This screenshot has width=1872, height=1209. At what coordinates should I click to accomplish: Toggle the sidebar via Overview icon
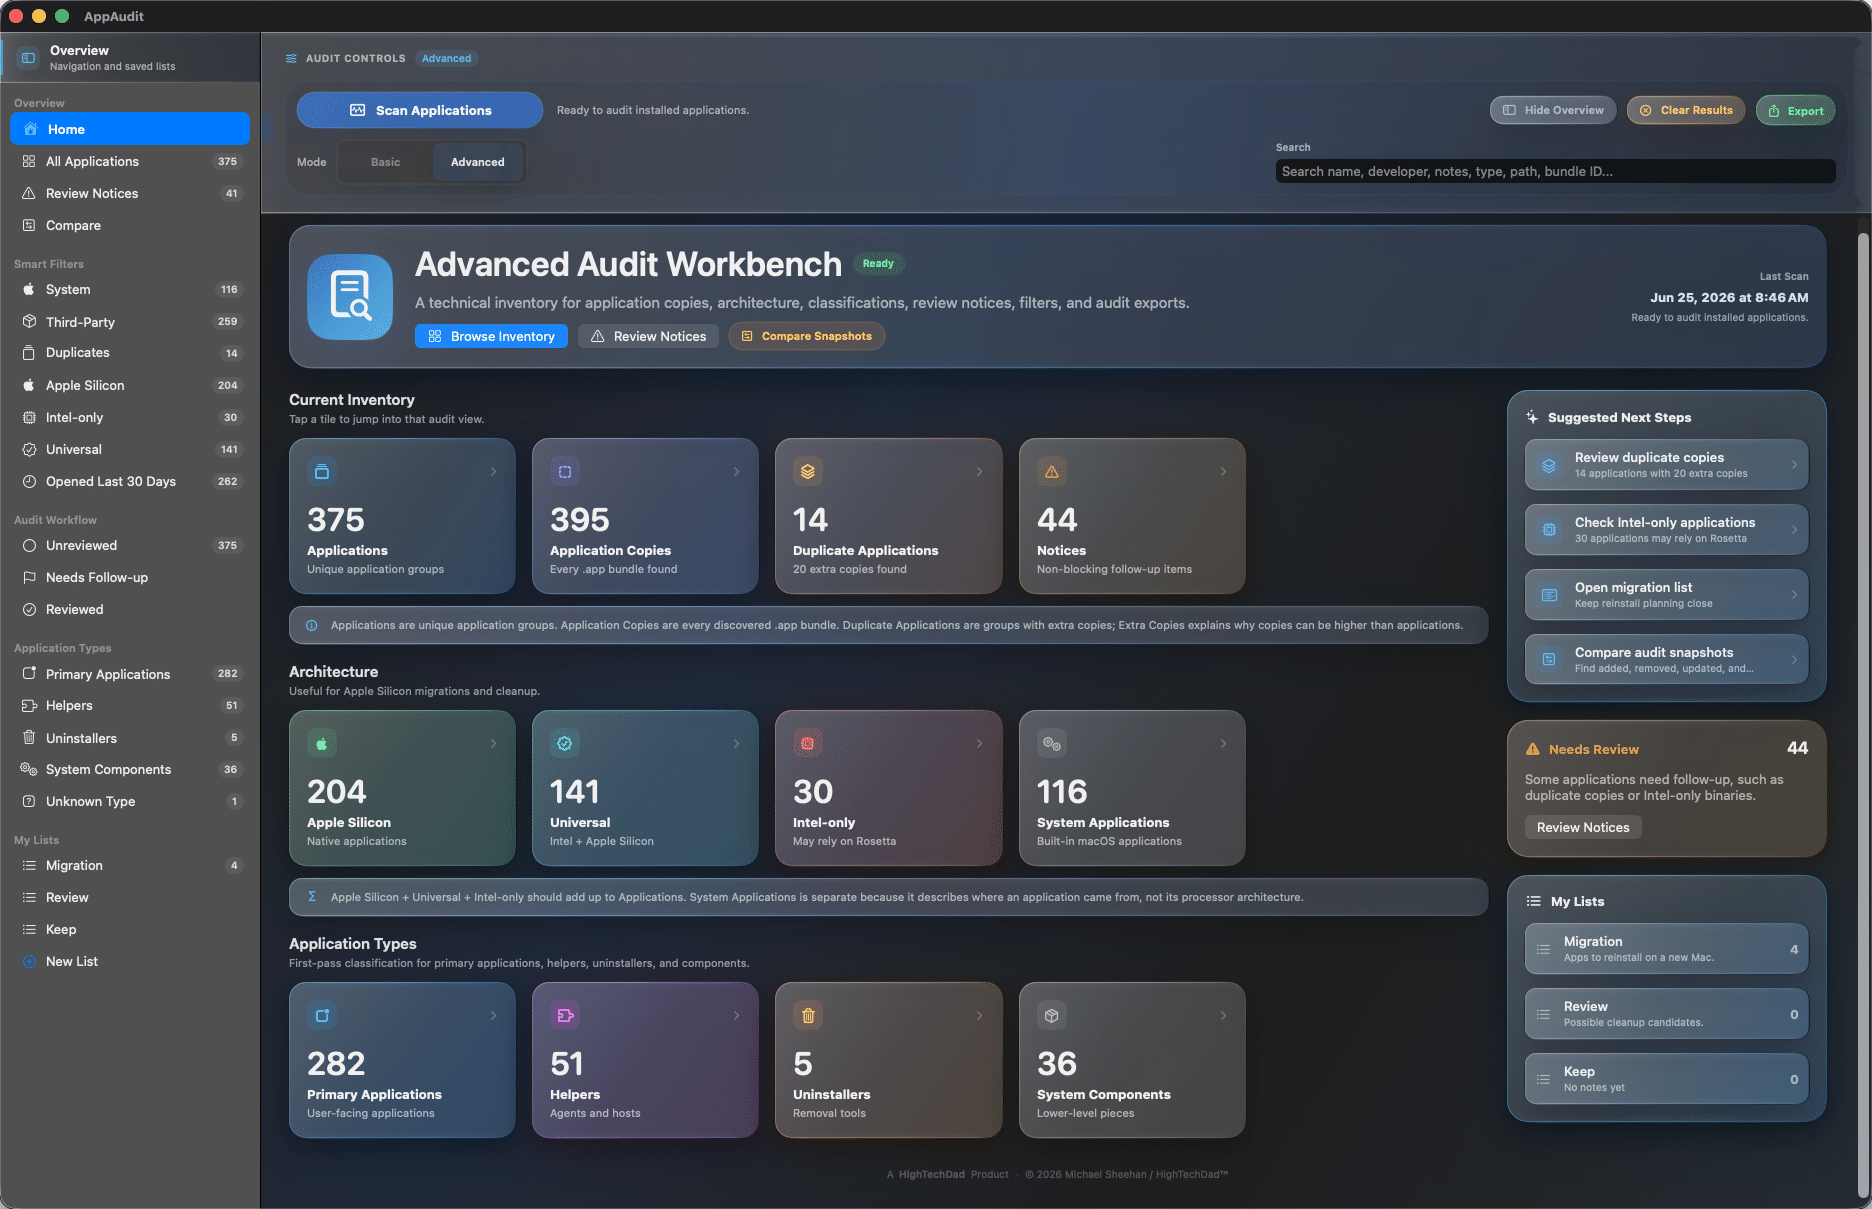click(28, 58)
